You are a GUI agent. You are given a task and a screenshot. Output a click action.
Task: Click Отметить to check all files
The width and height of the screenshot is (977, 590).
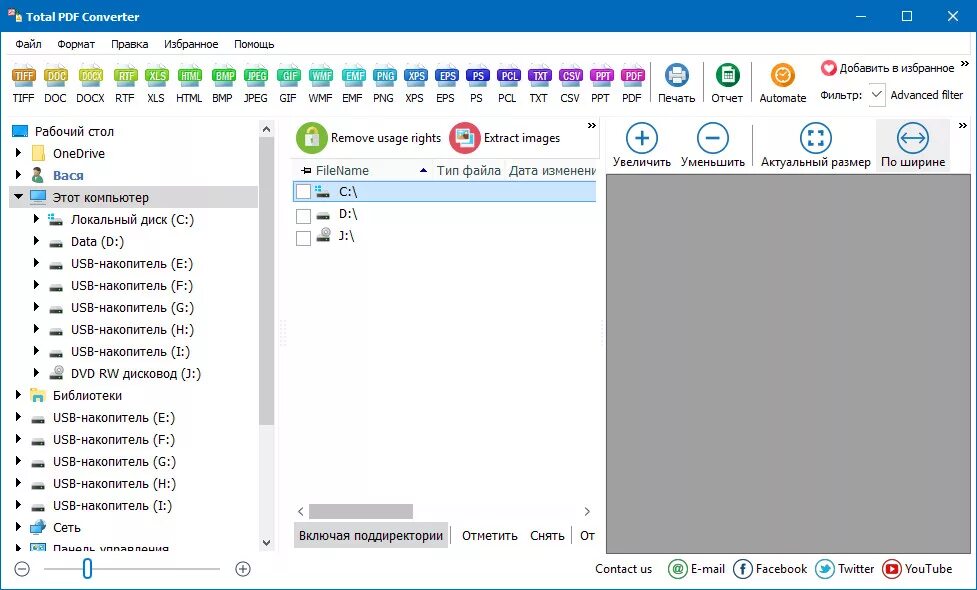coord(490,535)
